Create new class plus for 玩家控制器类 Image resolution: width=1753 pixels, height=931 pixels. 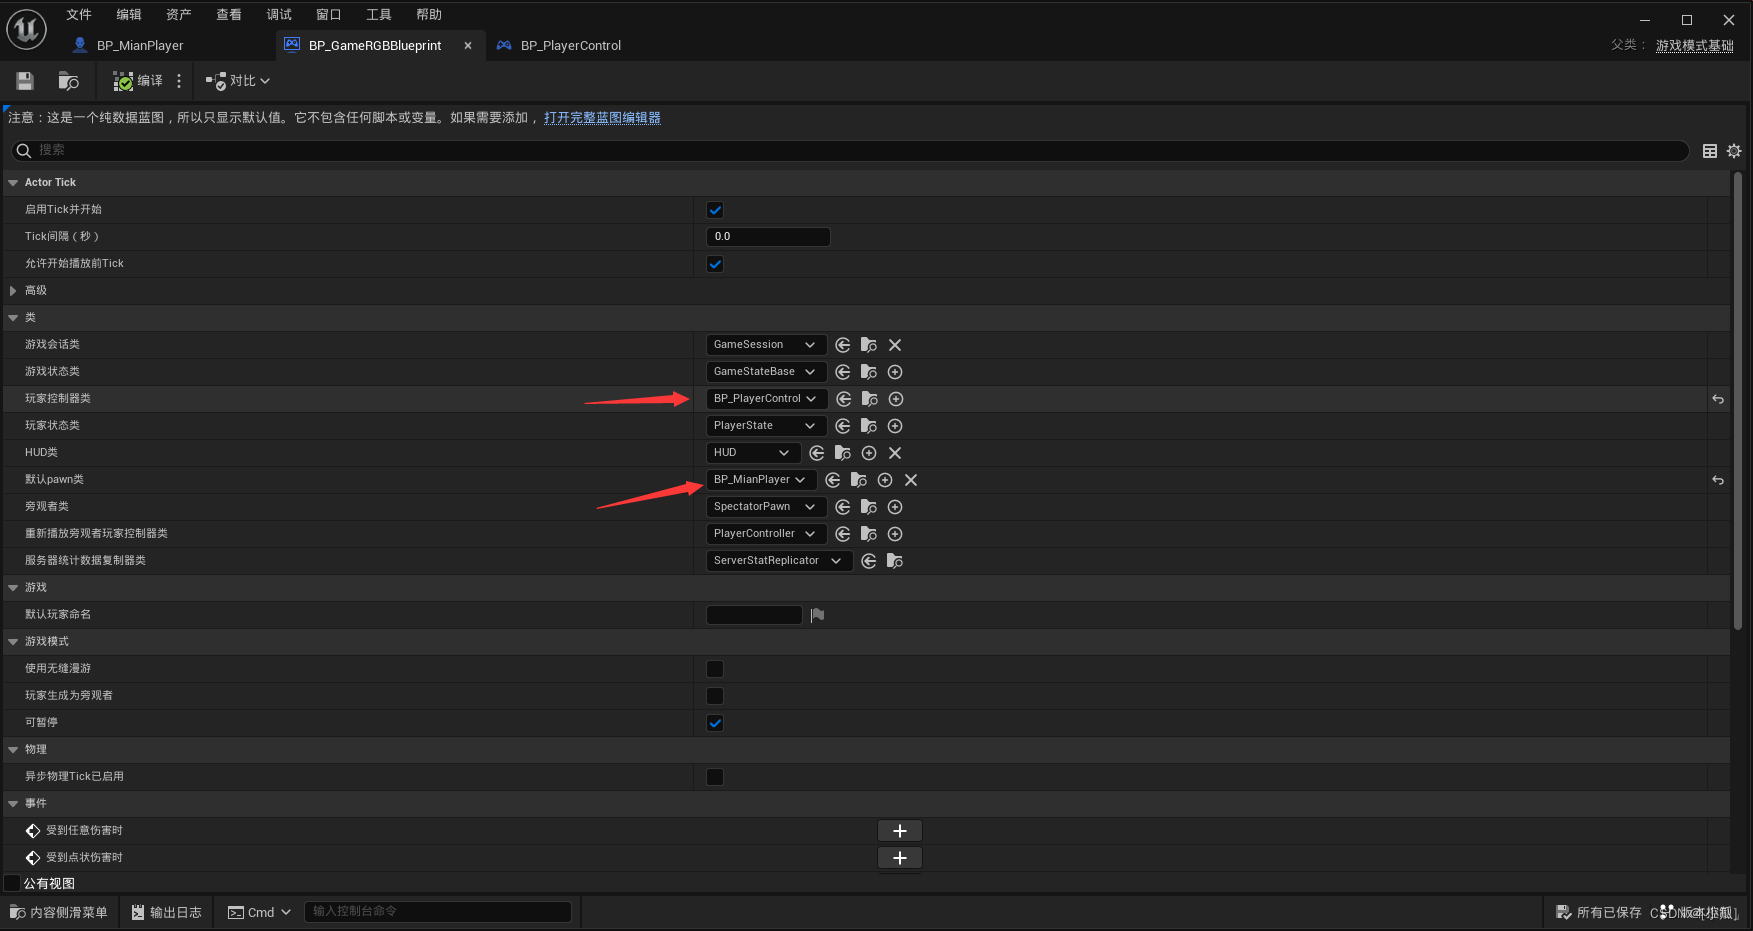[x=896, y=399]
